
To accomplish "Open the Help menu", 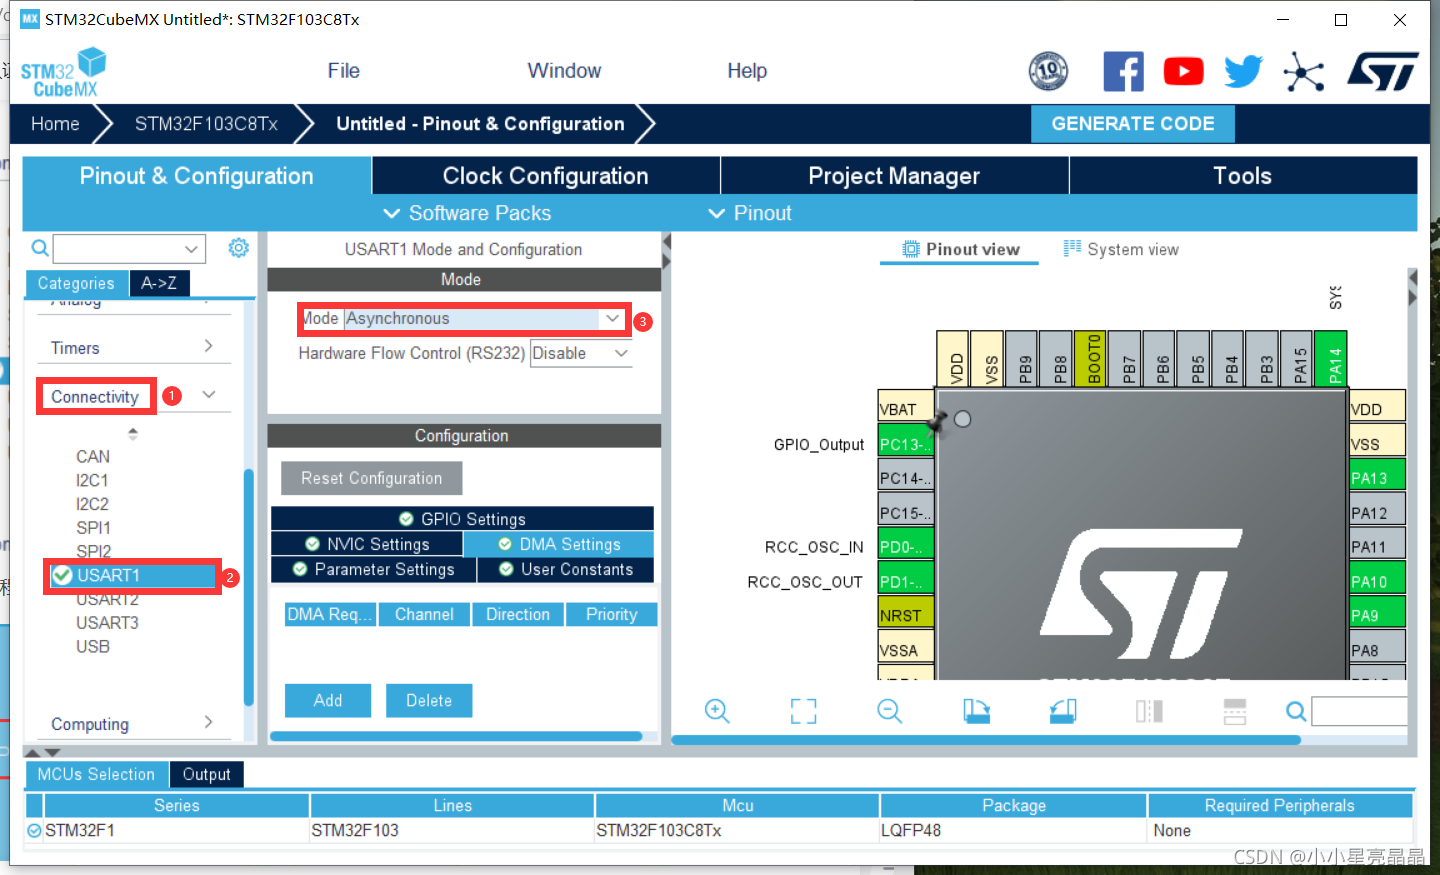I will click(747, 71).
